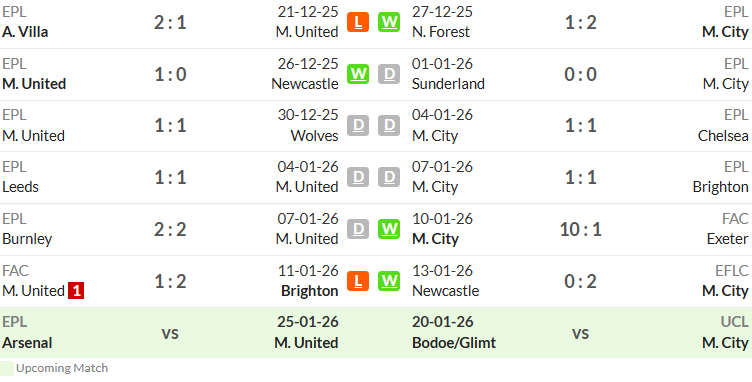This screenshot has width=752, height=382.
Task: Click the 2 : 1 A. Villa score
Action: point(170,23)
